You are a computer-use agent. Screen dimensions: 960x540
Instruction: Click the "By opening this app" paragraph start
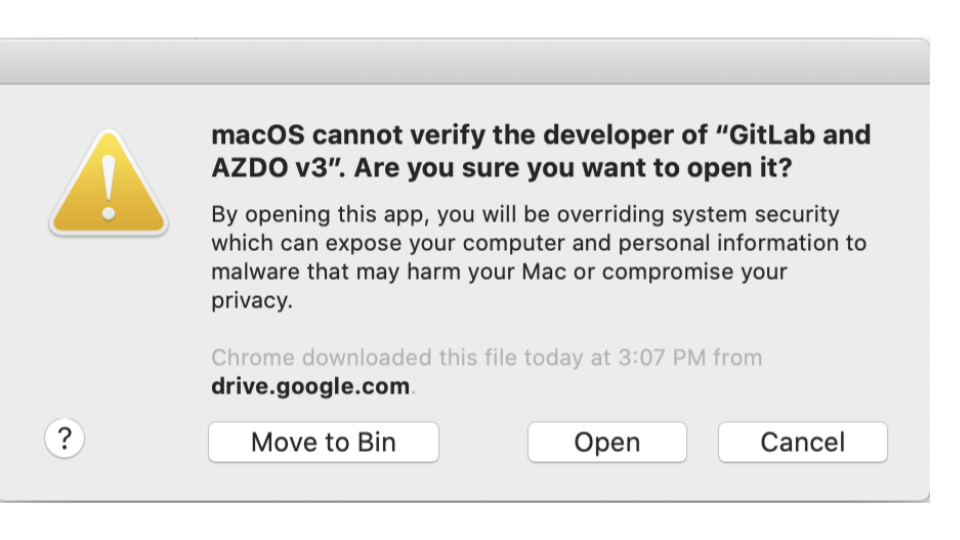[317, 214]
